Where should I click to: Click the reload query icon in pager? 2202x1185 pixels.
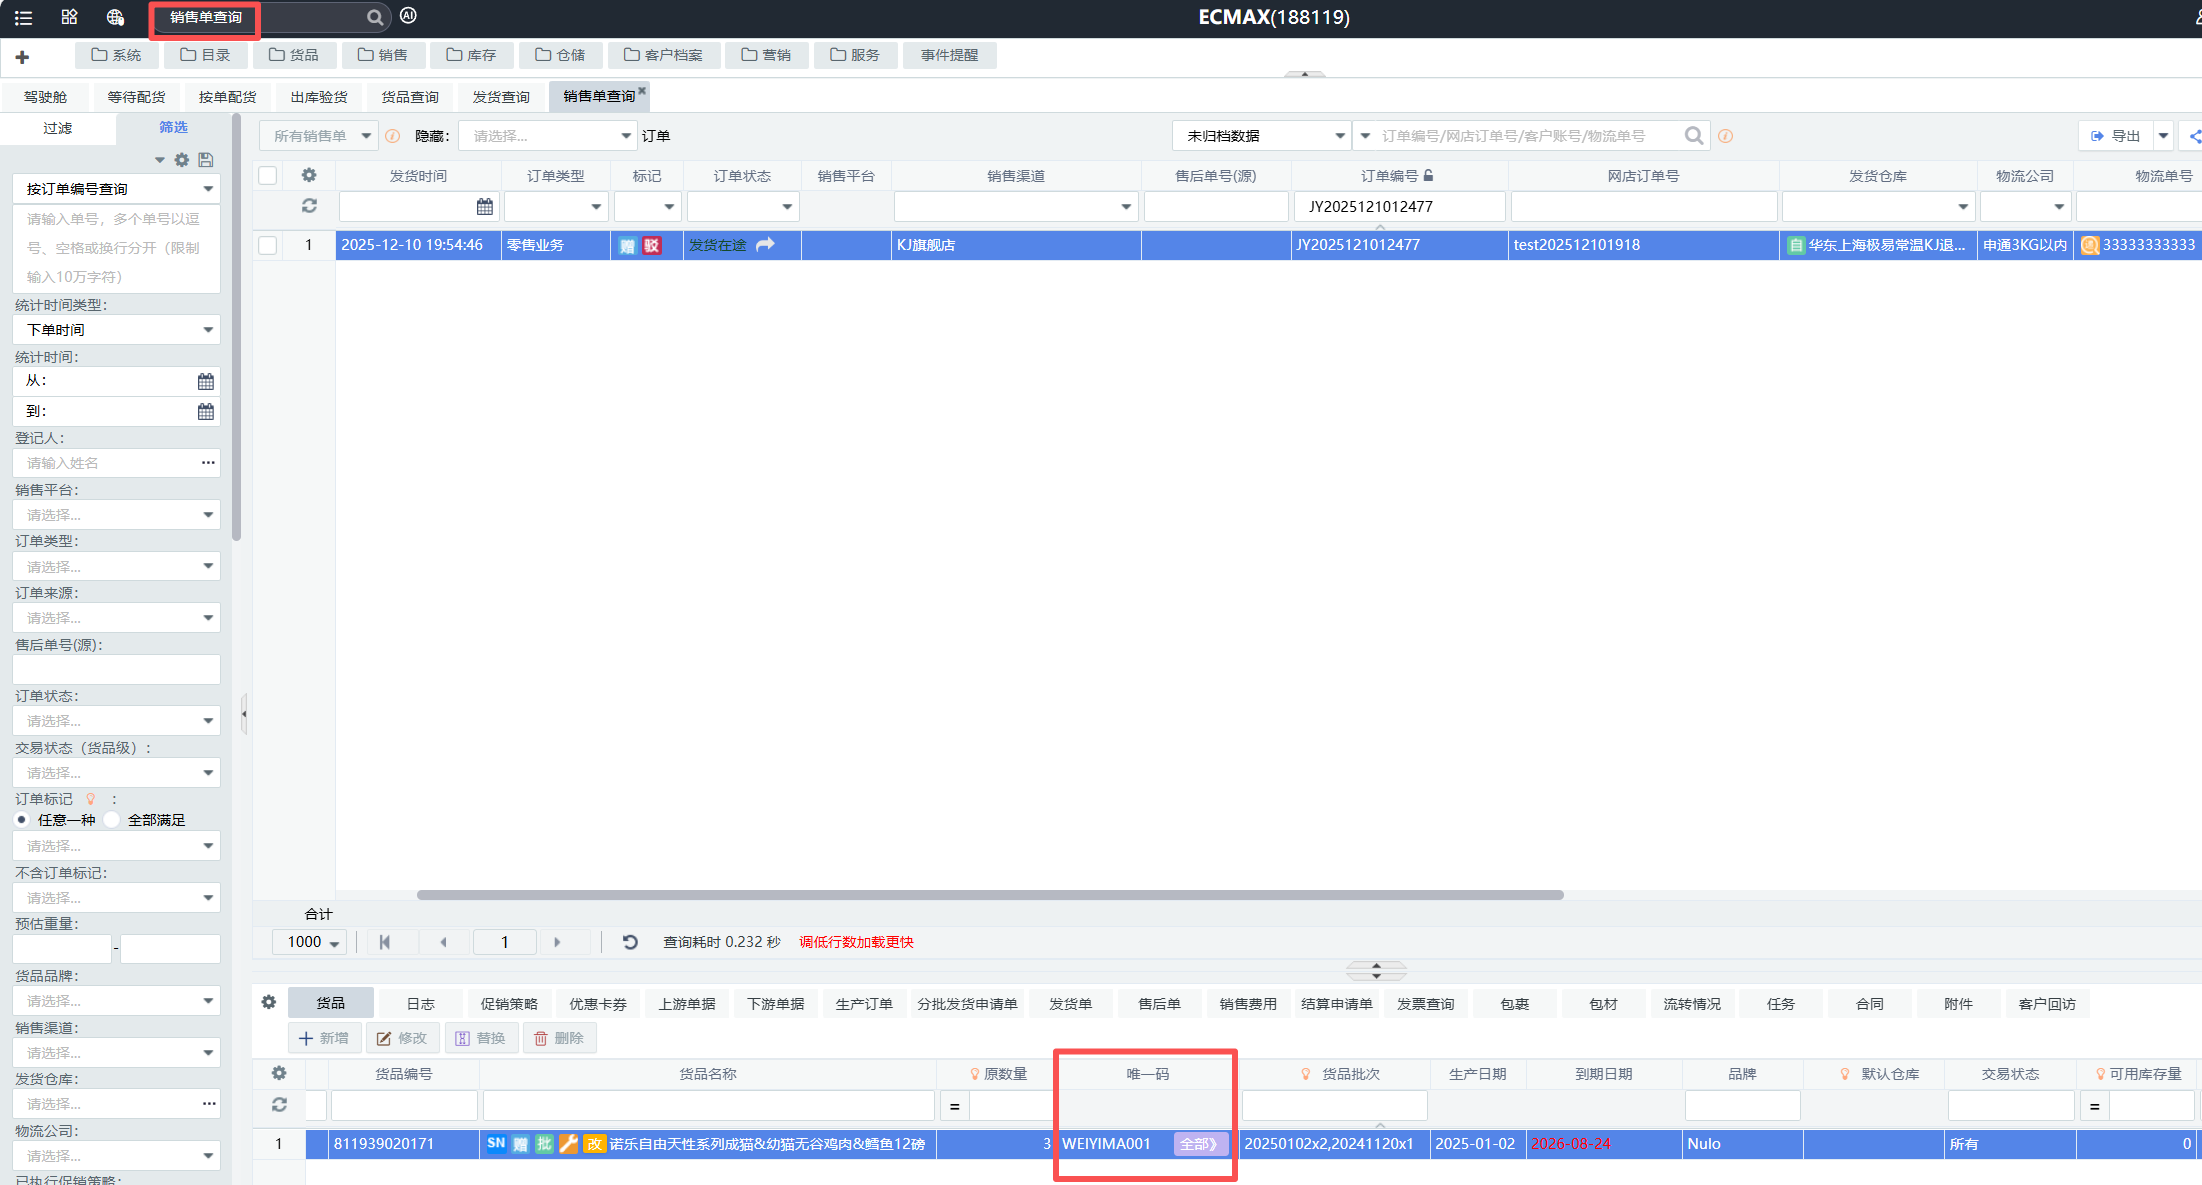click(630, 942)
